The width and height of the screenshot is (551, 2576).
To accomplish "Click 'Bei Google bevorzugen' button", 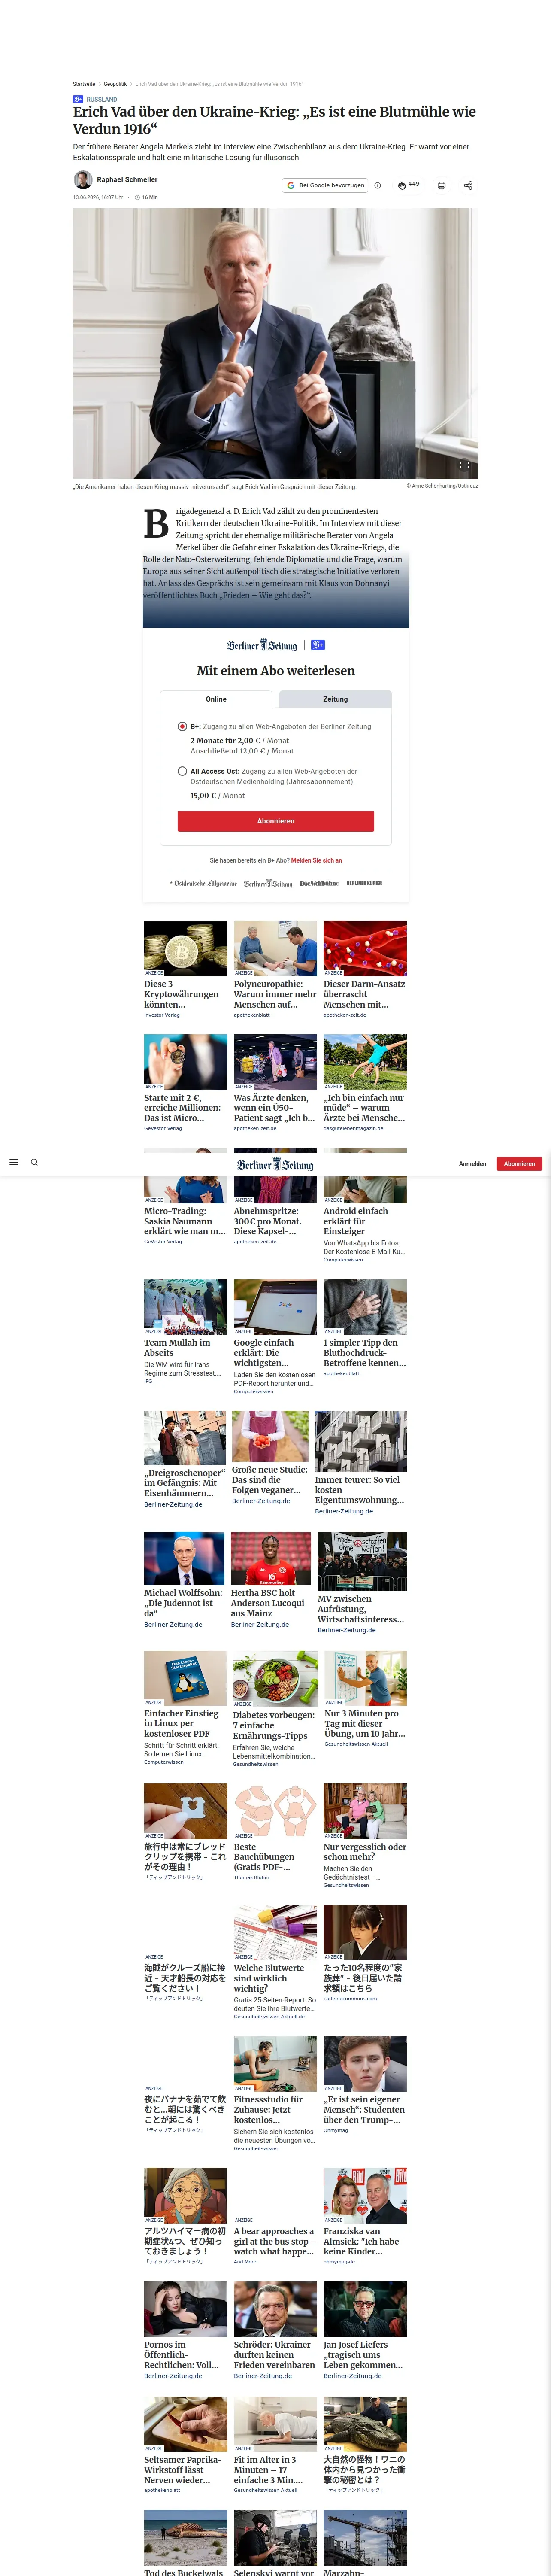I will click(325, 185).
